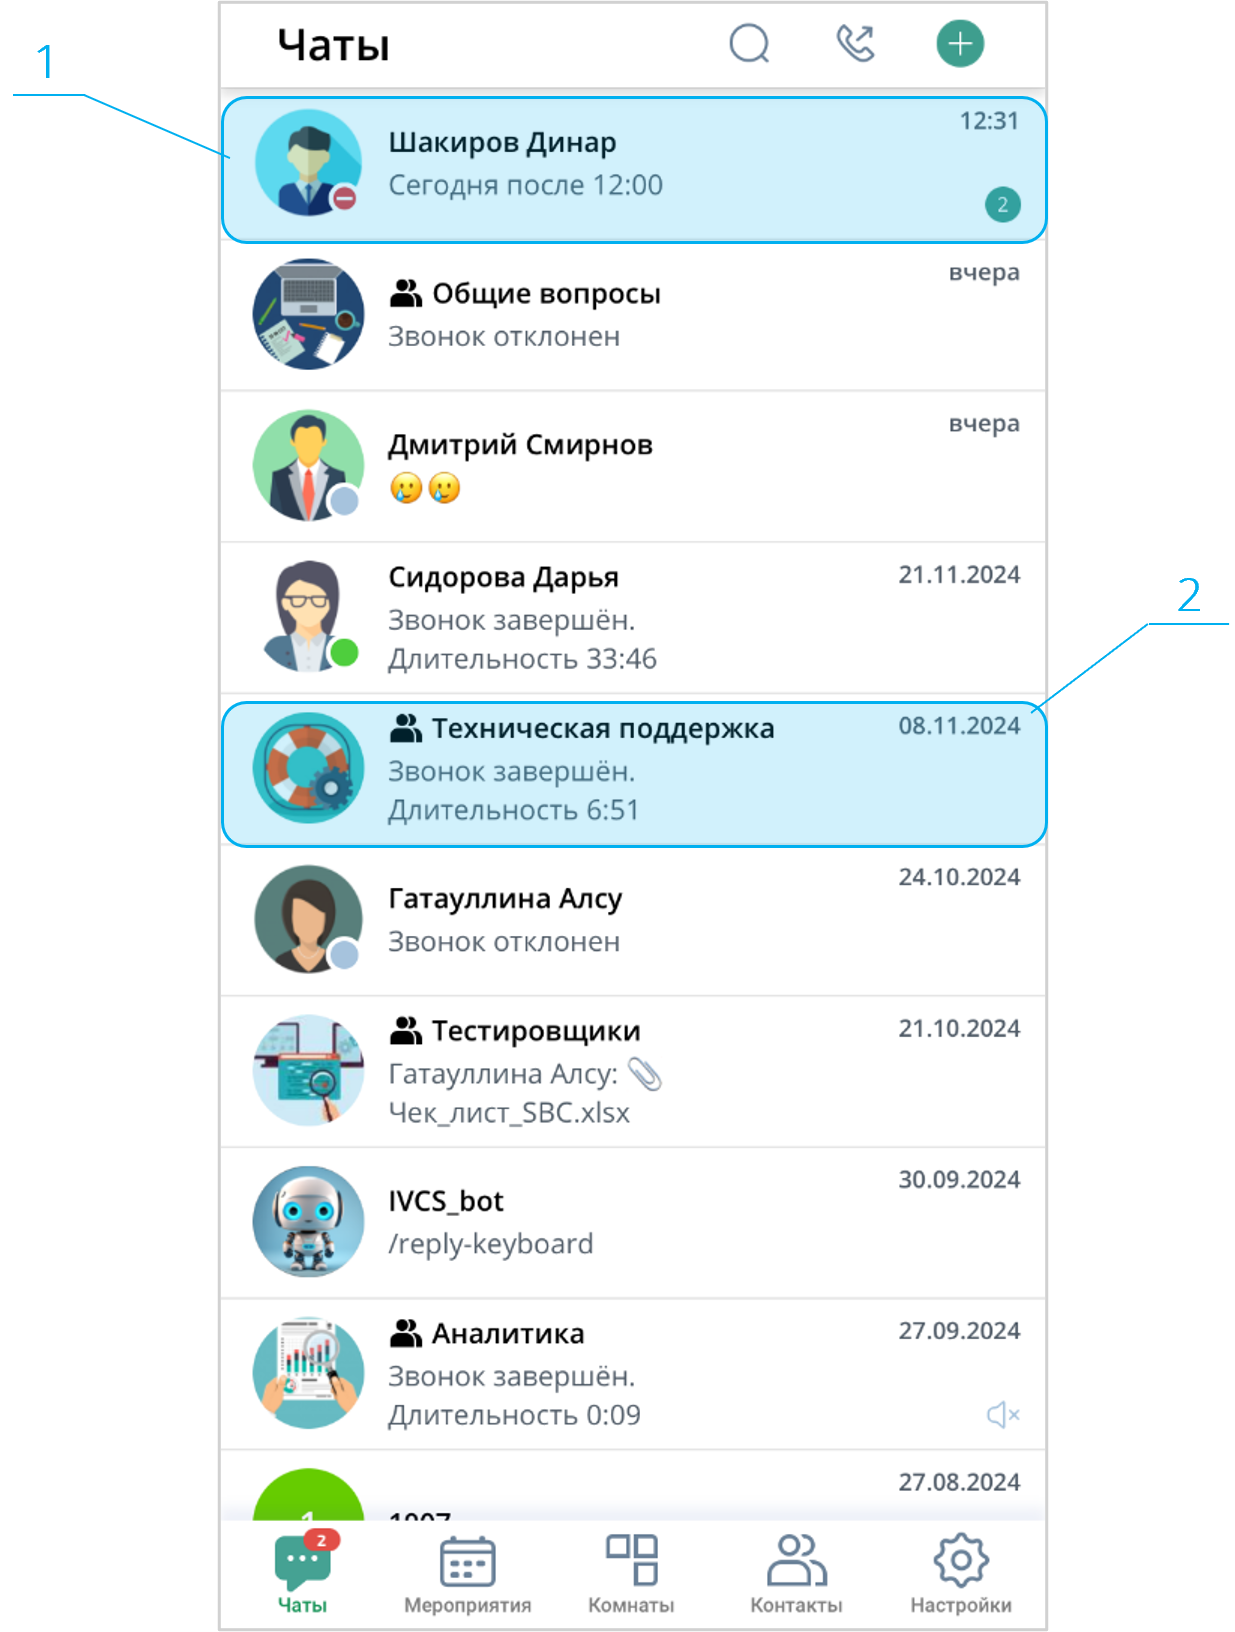The height and width of the screenshot is (1632, 1235).
Task: Open the Тестировщики group chat
Action: coord(634,1071)
